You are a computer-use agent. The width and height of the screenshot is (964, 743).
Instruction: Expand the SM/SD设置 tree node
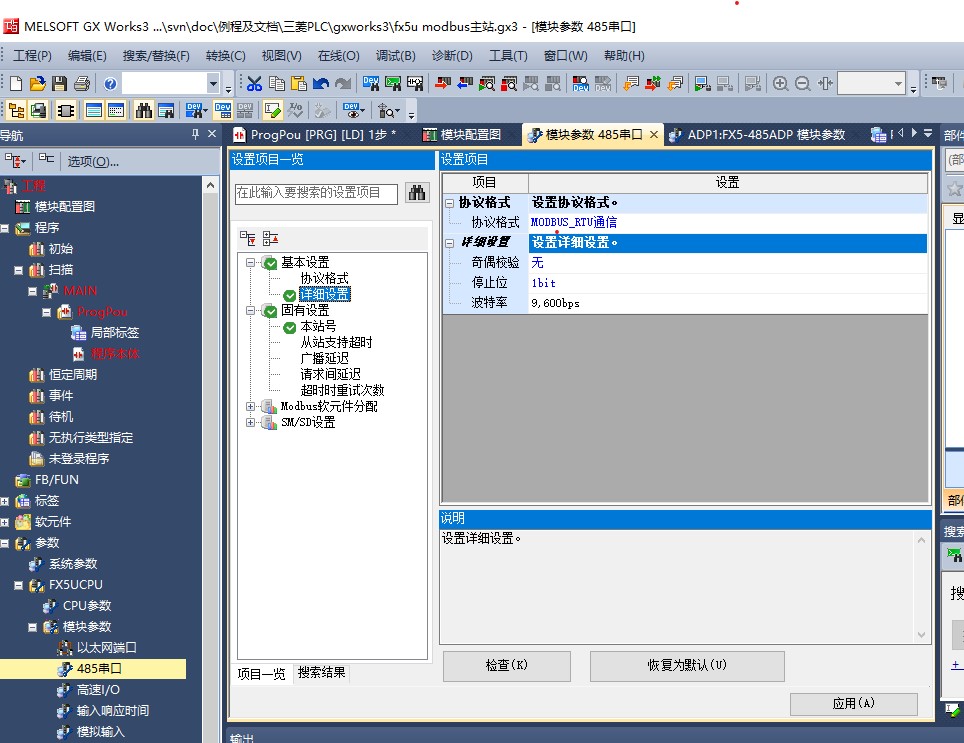pos(251,423)
